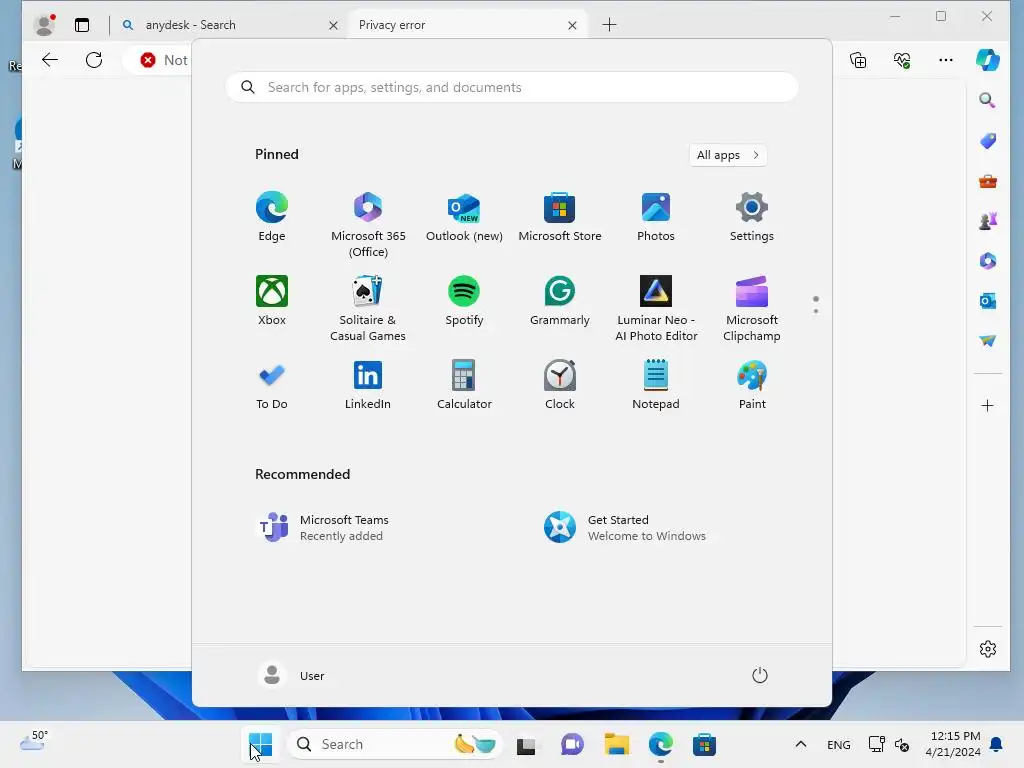Screen dimensions: 1024x768
Task: Launch Spotify from pinned apps
Action: tap(464, 301)
